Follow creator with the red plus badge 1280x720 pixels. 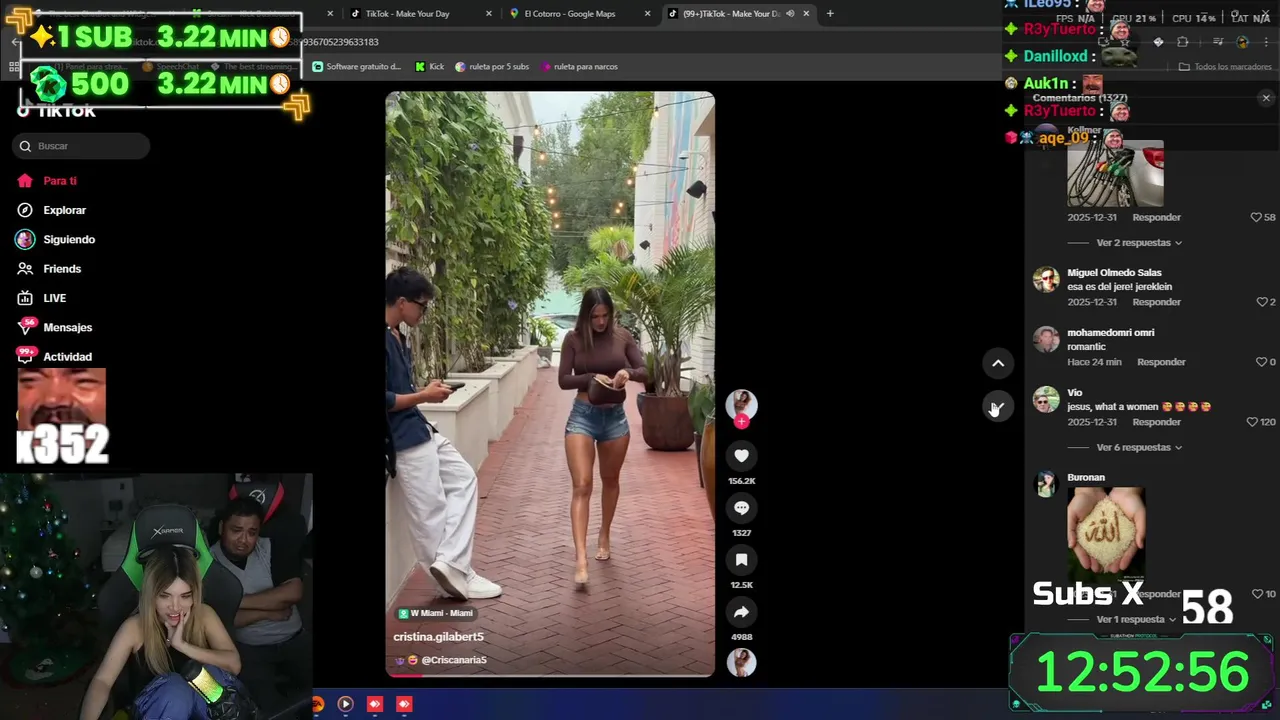tap(741, 421)
